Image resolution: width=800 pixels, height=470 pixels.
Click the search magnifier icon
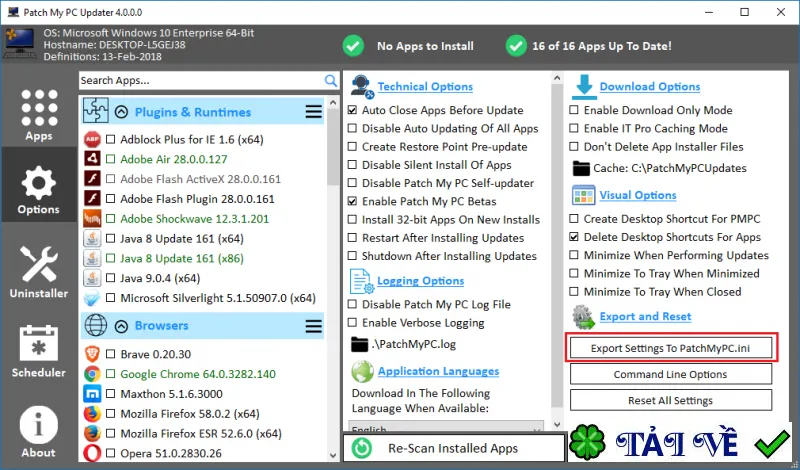coord(331,81)
